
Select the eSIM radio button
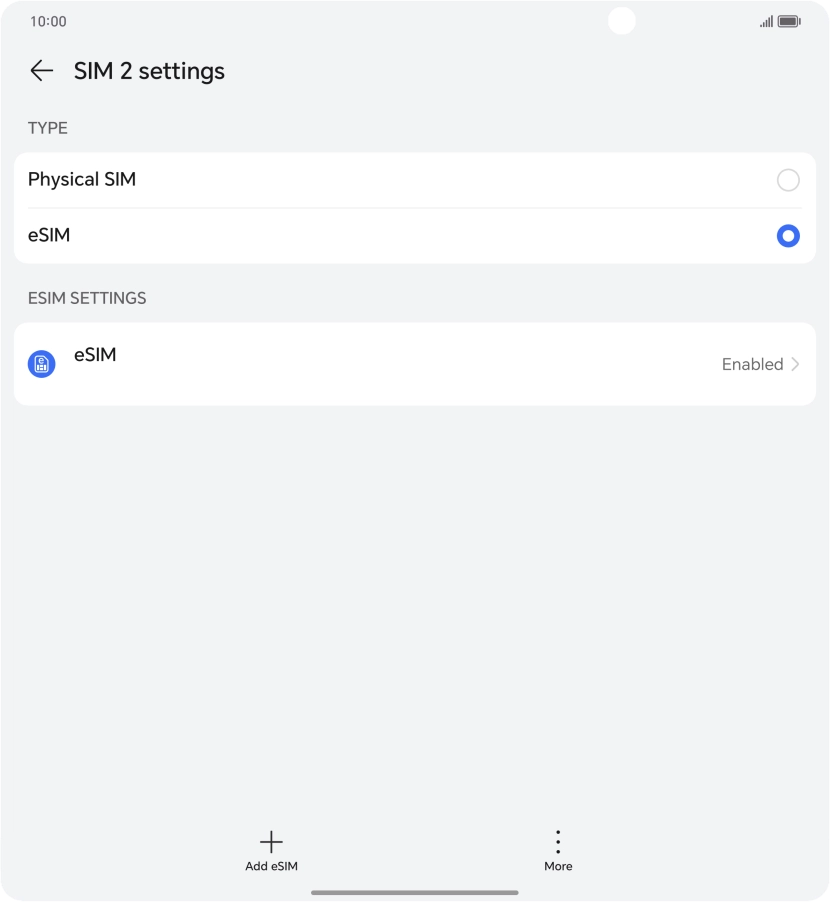(788, 236)
